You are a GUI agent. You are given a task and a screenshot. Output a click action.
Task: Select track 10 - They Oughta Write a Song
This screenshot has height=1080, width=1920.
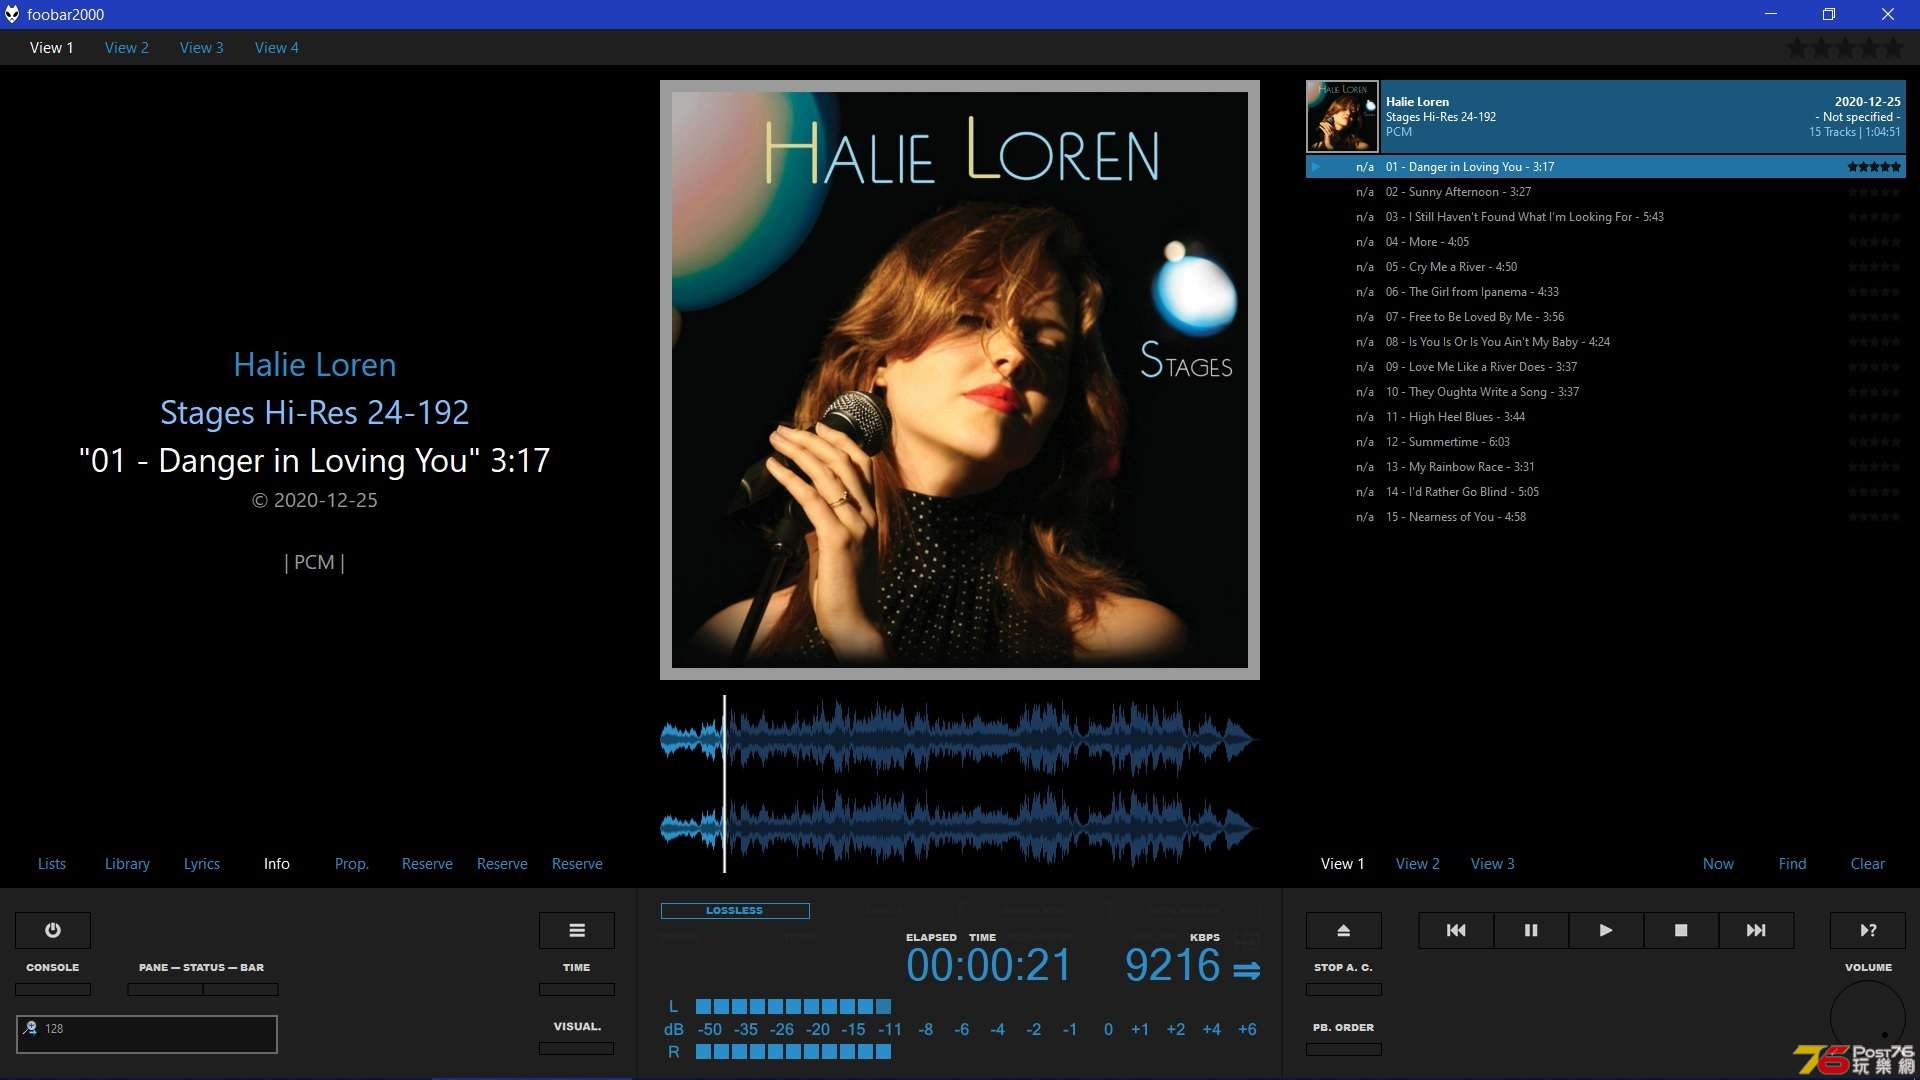click(1606, 392)
